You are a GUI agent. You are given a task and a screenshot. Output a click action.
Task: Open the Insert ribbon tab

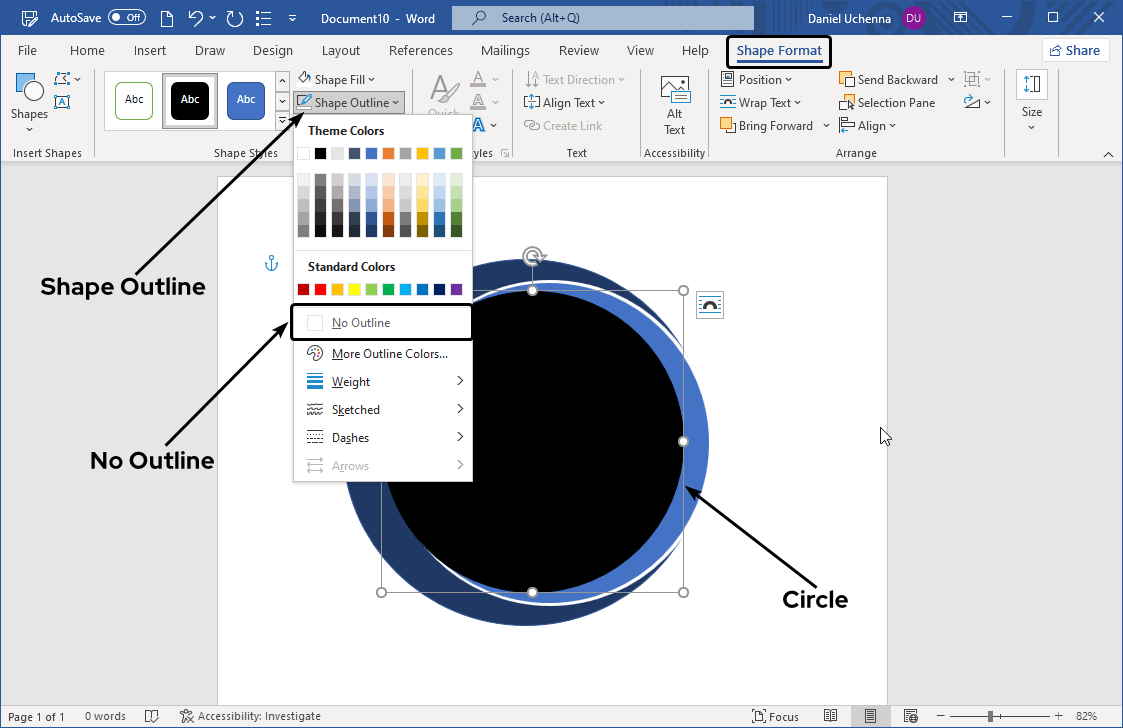click(150, 50)
